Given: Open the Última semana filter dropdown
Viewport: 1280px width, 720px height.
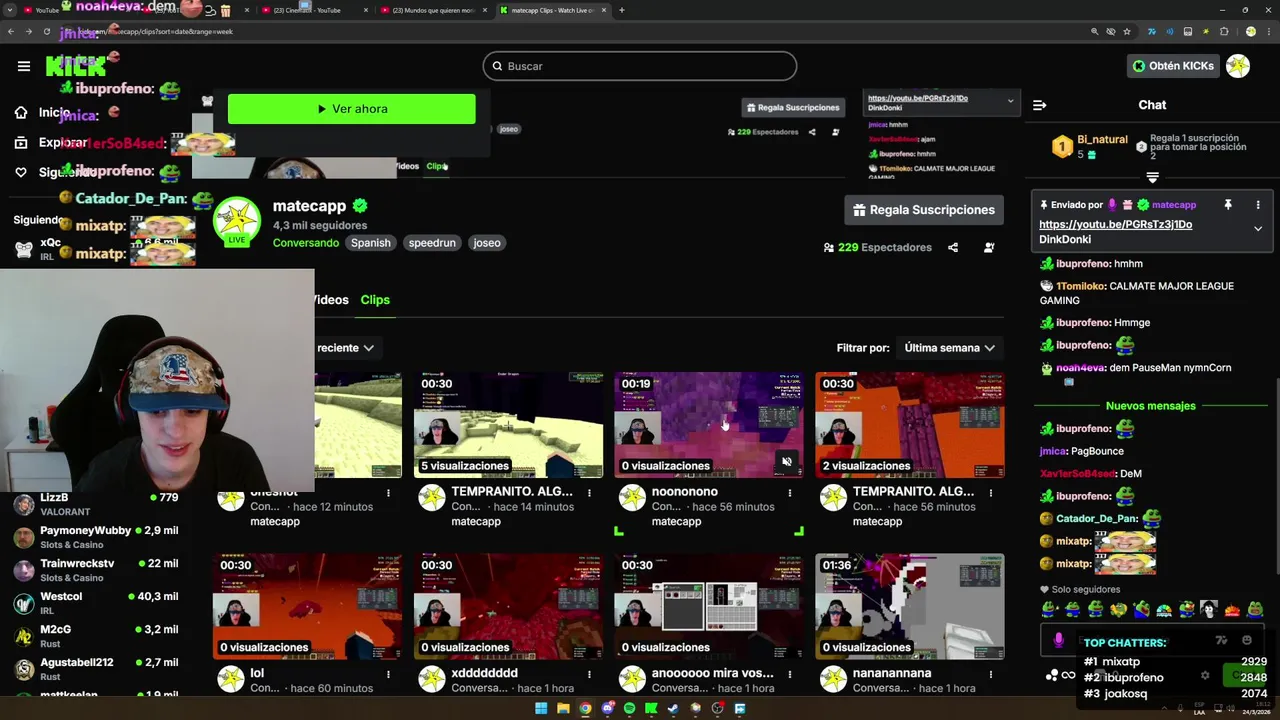Looking at the screenshot, I should (949, 348).
